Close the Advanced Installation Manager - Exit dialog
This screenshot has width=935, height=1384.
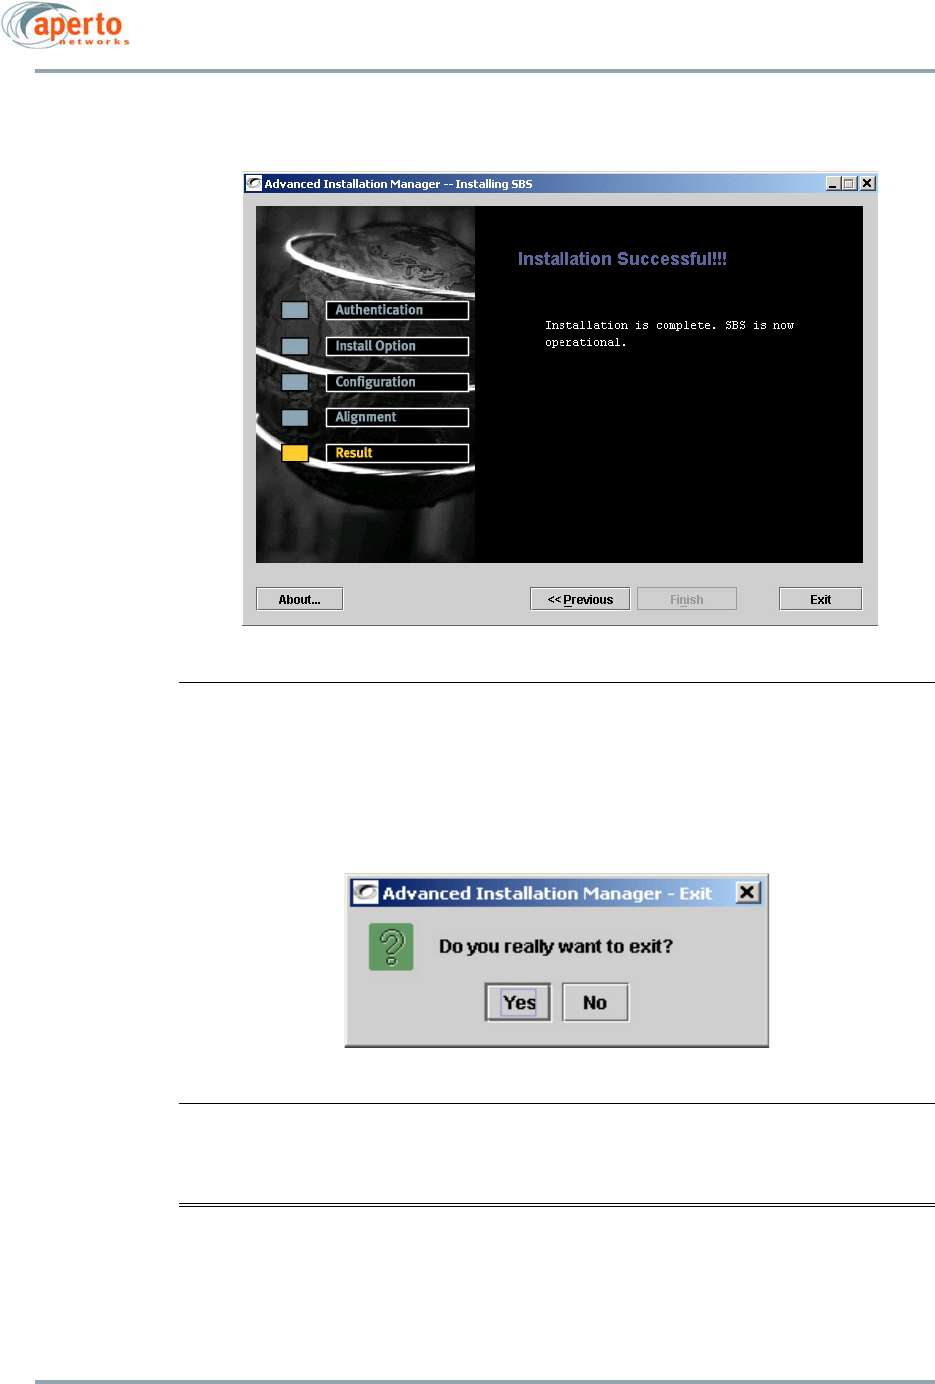748,892
